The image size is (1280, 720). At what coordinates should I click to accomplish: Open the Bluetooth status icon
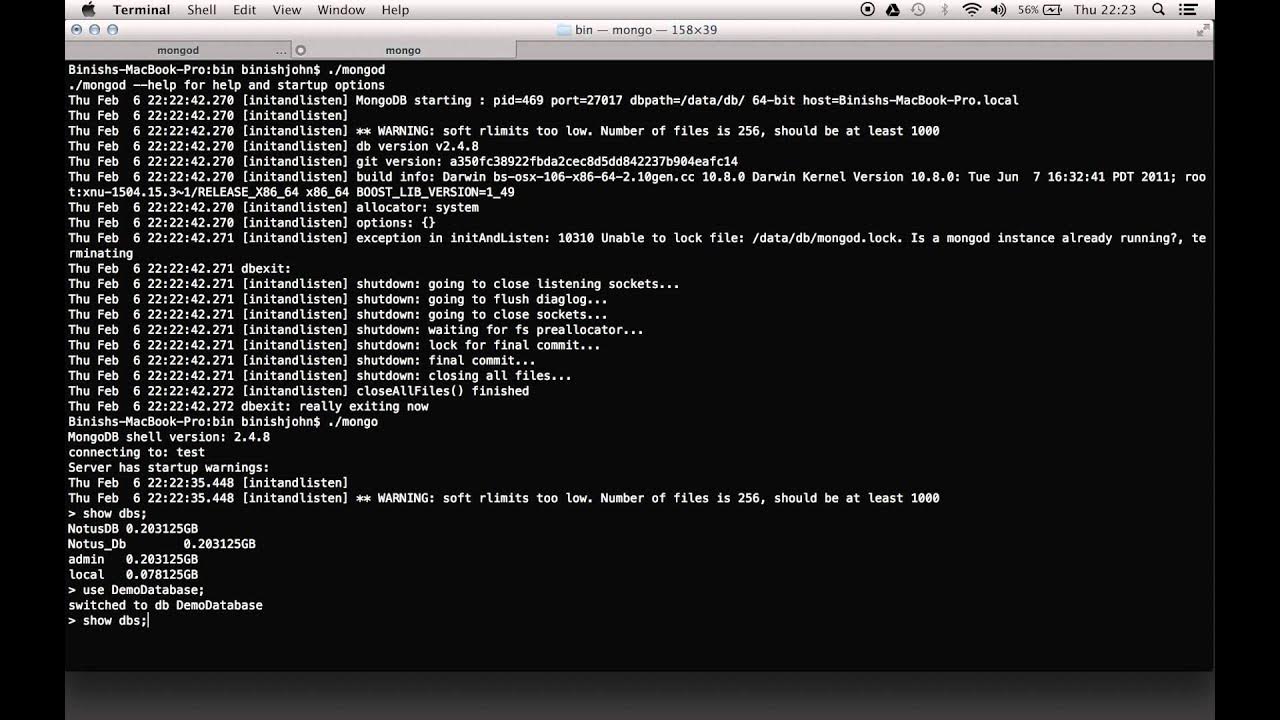point(945,10)
